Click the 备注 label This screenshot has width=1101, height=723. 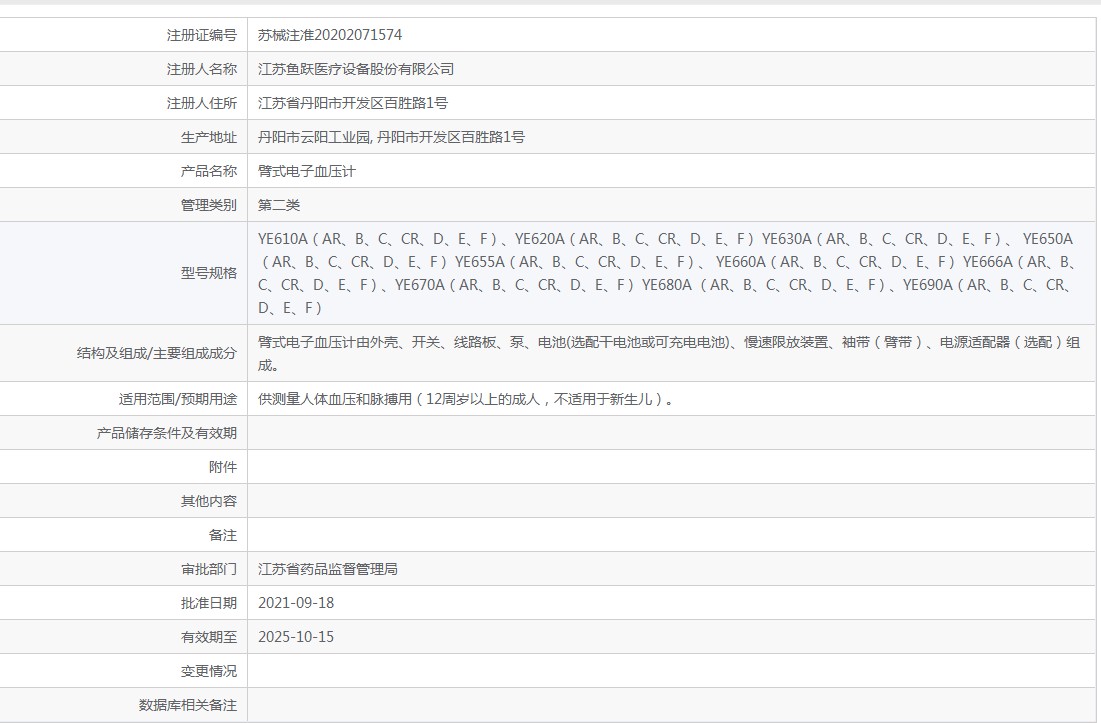tap(223, 535)
